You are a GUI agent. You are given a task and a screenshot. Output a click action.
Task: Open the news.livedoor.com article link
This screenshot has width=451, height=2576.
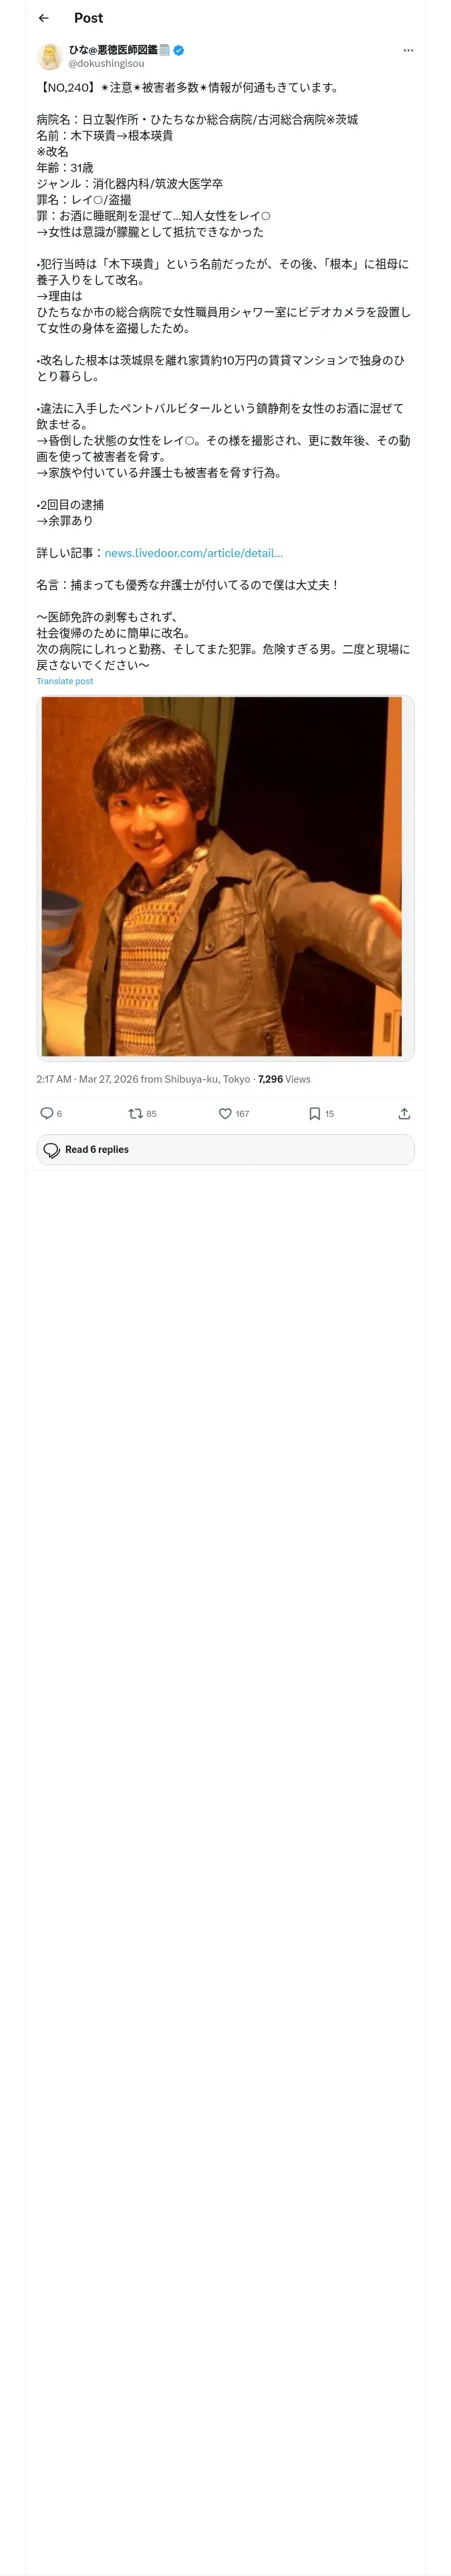pos(193,553)
